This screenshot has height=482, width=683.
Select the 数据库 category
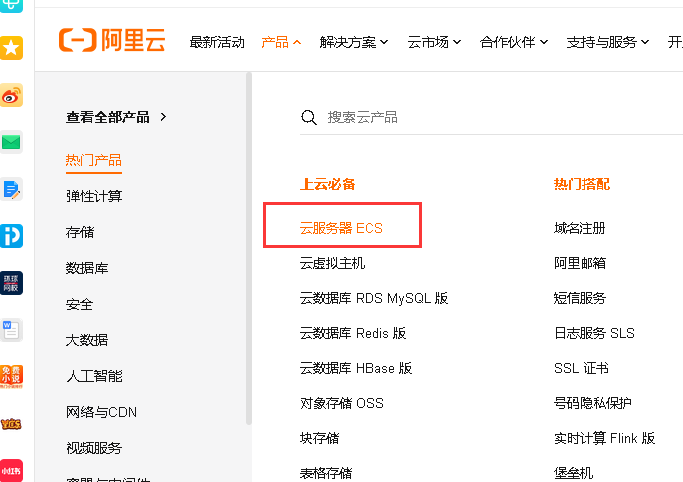click(87, 268)
